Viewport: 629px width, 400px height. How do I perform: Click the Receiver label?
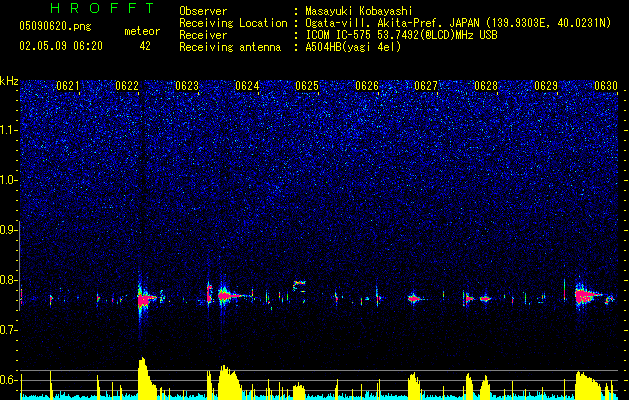[203, 35]
